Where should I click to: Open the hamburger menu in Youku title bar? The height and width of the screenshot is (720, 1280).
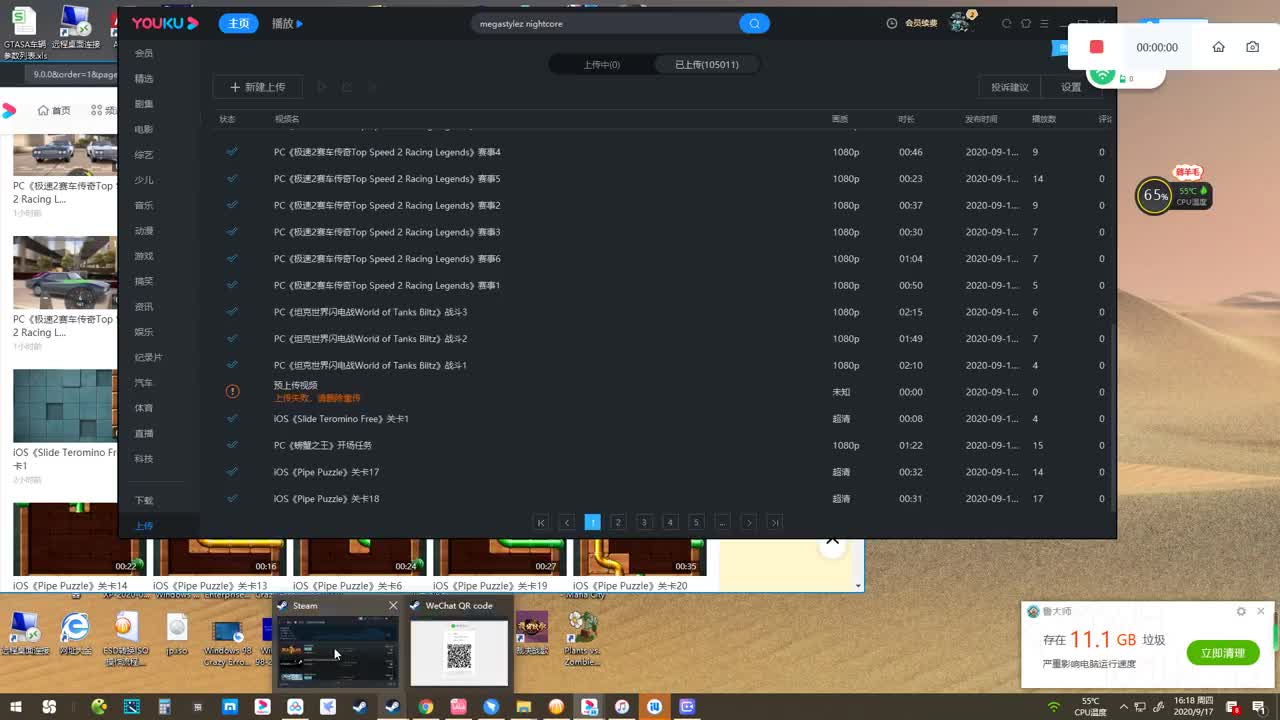(1043, 23)
